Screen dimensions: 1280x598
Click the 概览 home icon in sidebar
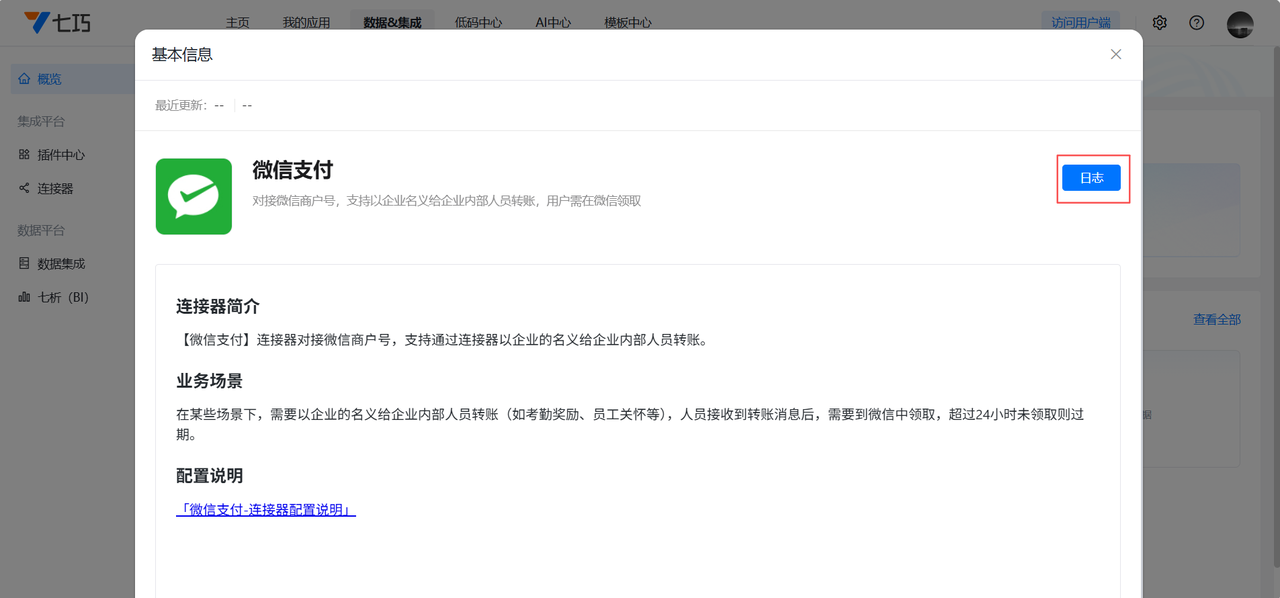pos(24,79)
